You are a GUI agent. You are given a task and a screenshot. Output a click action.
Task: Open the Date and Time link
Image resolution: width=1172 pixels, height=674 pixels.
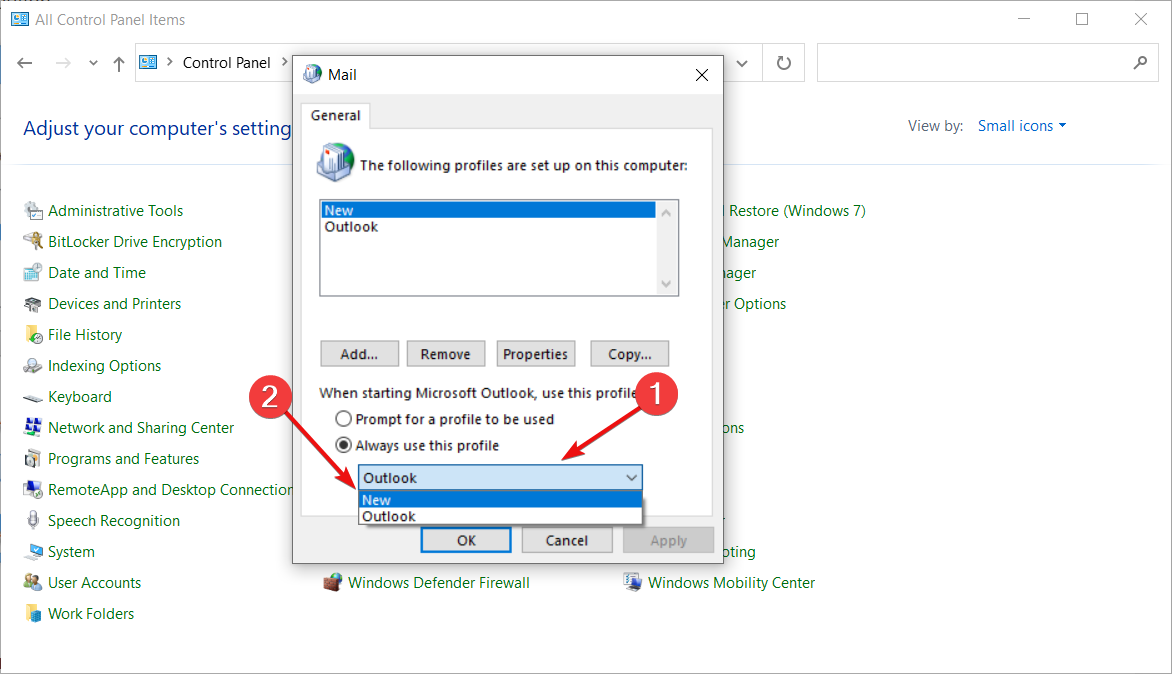pos(97,273)
